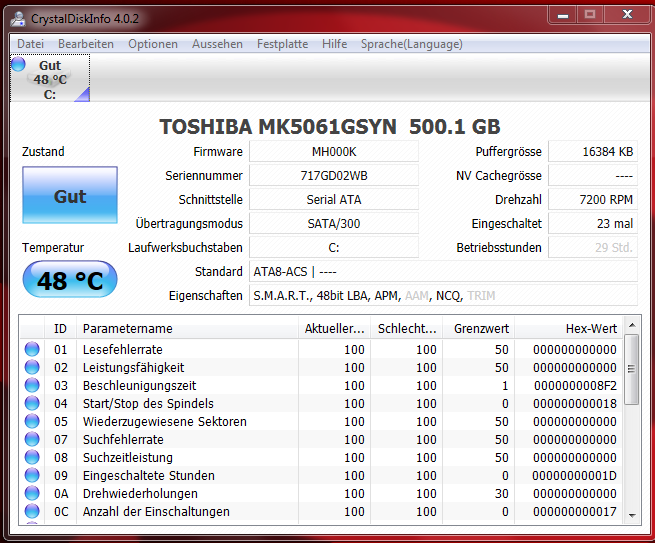Open the Sprache(Language) menu

[412, 44]
